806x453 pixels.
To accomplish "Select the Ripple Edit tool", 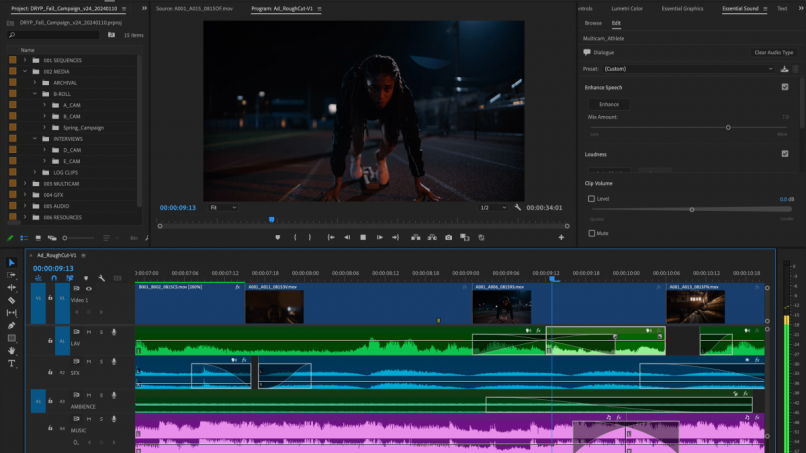I will point(11,288).
